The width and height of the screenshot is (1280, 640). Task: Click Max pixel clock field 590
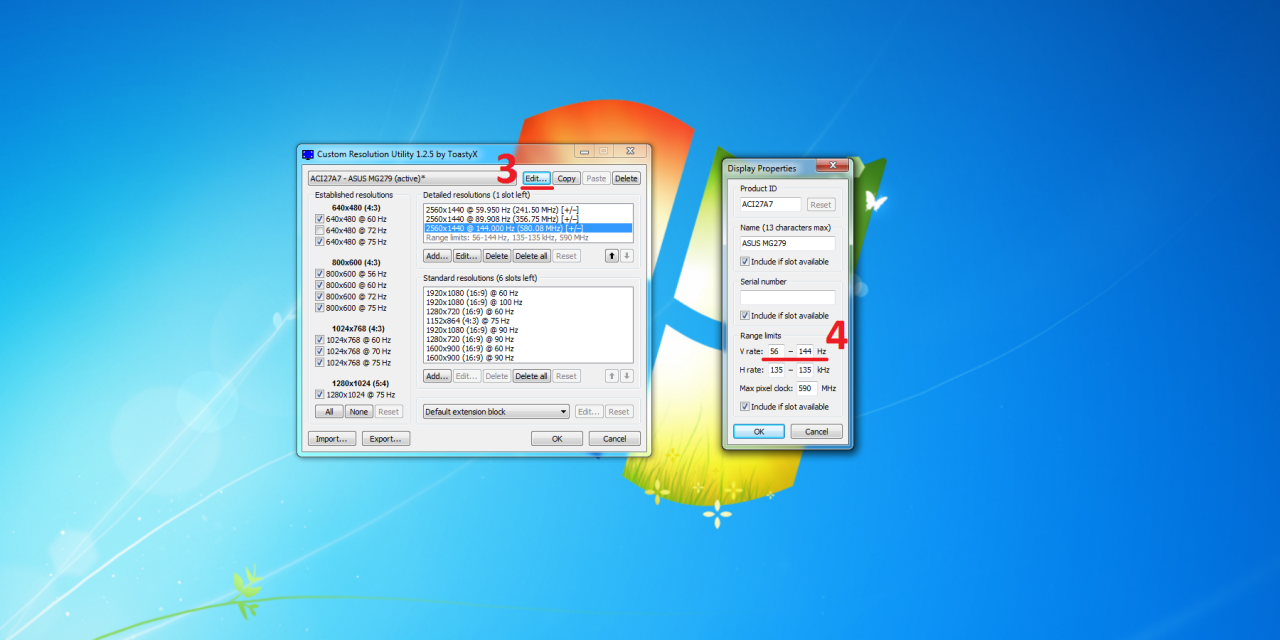(x=807, y=388)
